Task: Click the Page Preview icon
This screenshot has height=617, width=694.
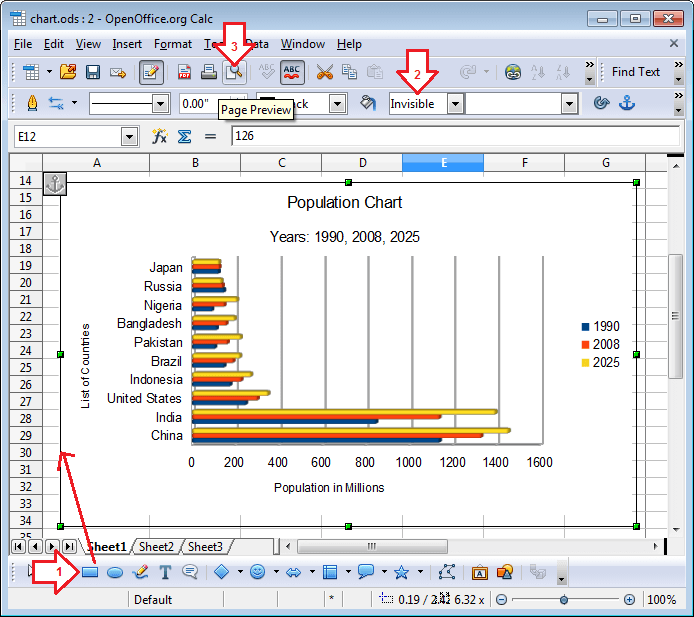Action: point(234,72)
